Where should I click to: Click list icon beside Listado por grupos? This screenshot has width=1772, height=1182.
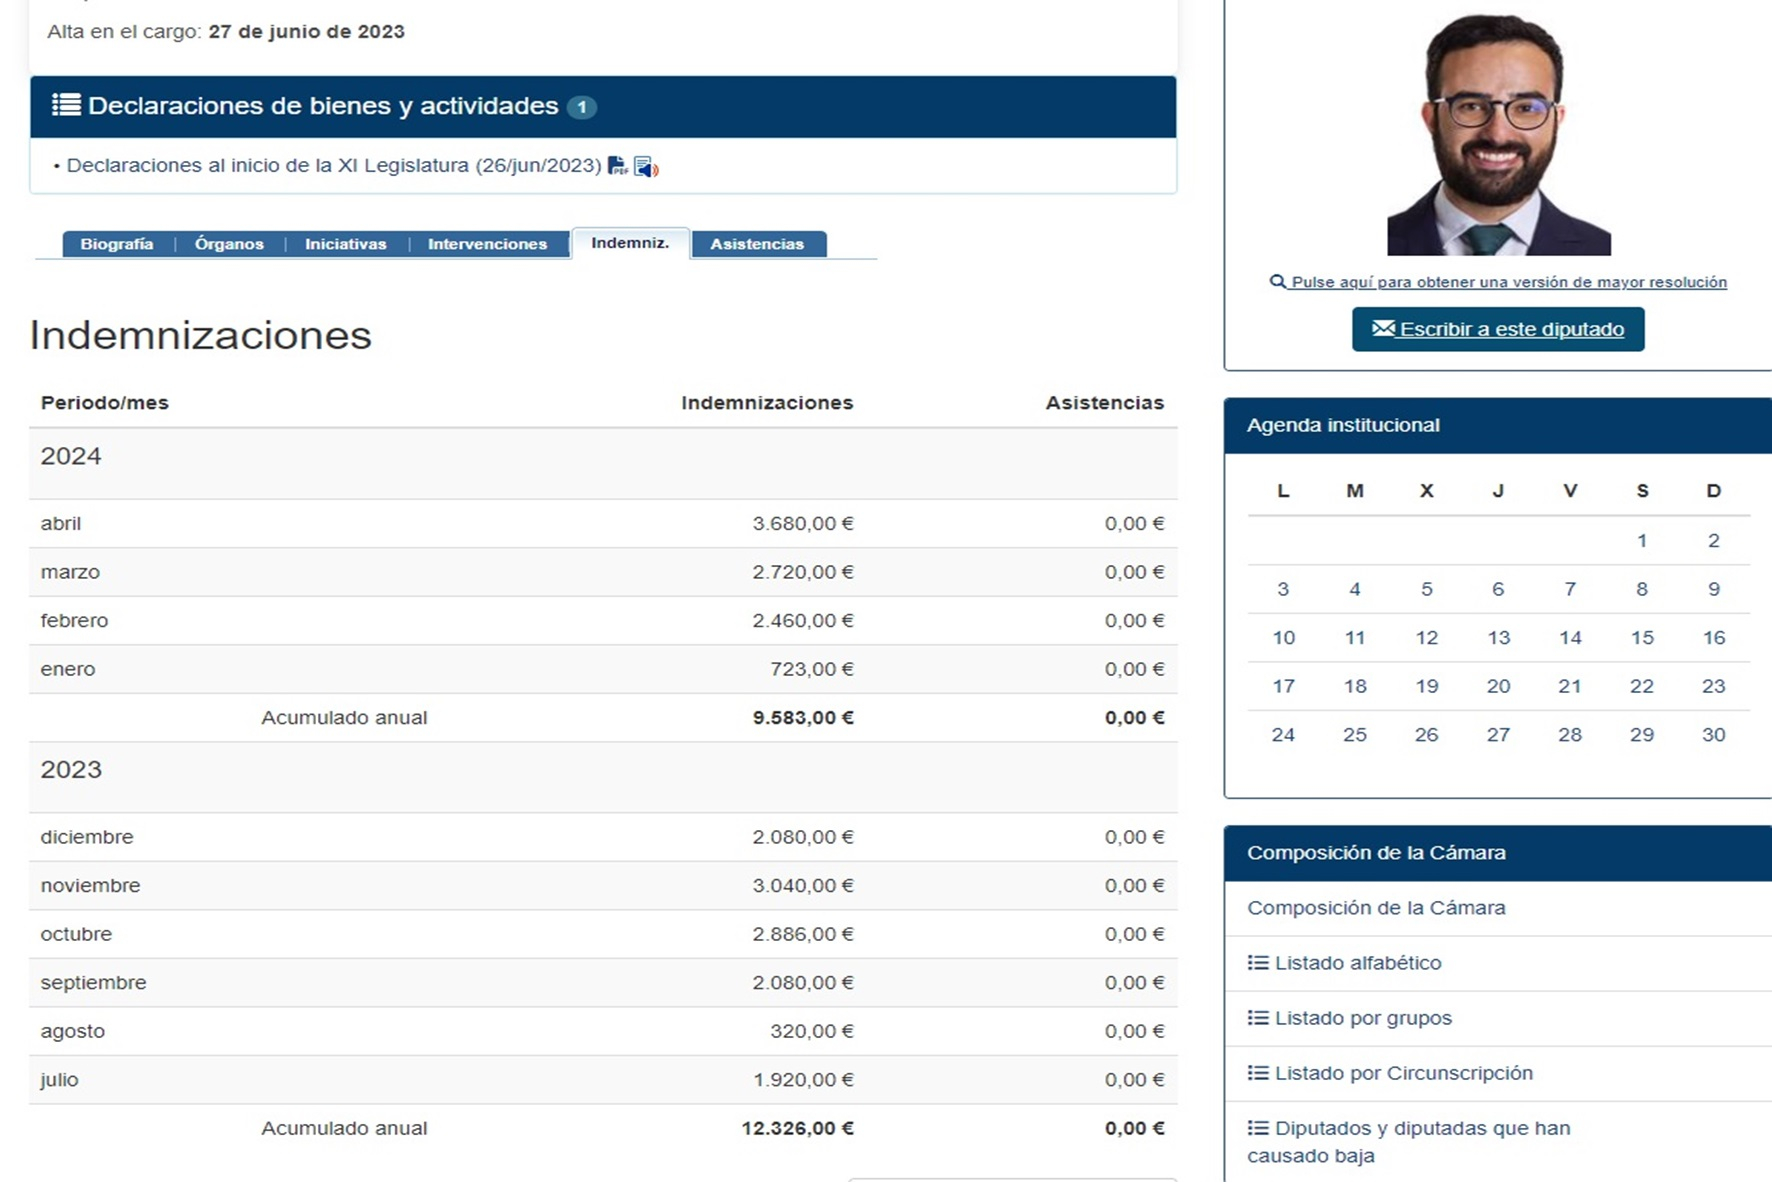[x=1257, y=1018]
